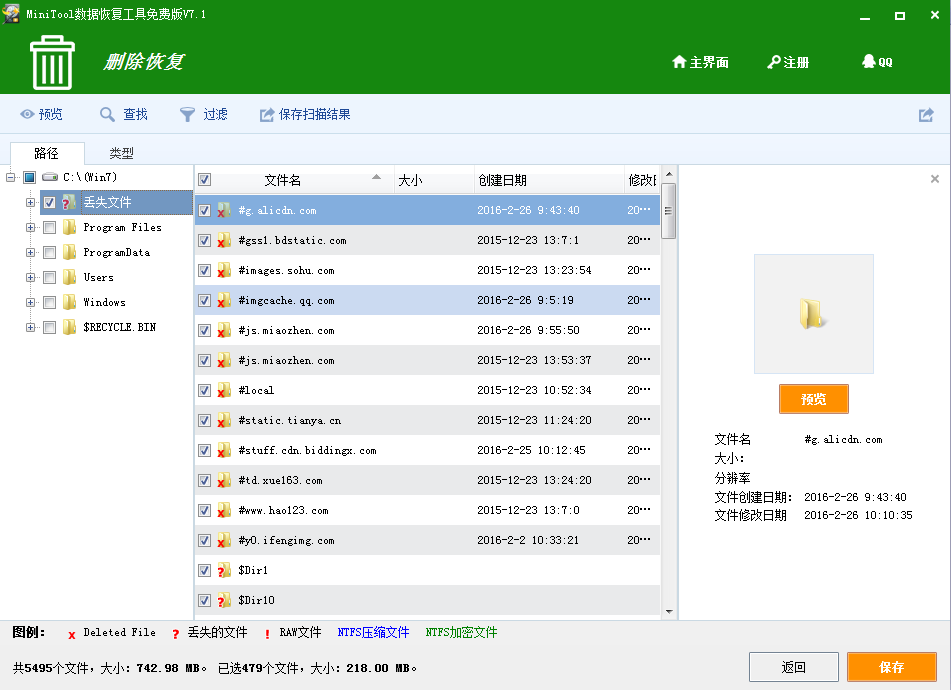Click the ProgramData folder icon
The height and width of the screenshot is (690, 951).
[x=70, y=252]
